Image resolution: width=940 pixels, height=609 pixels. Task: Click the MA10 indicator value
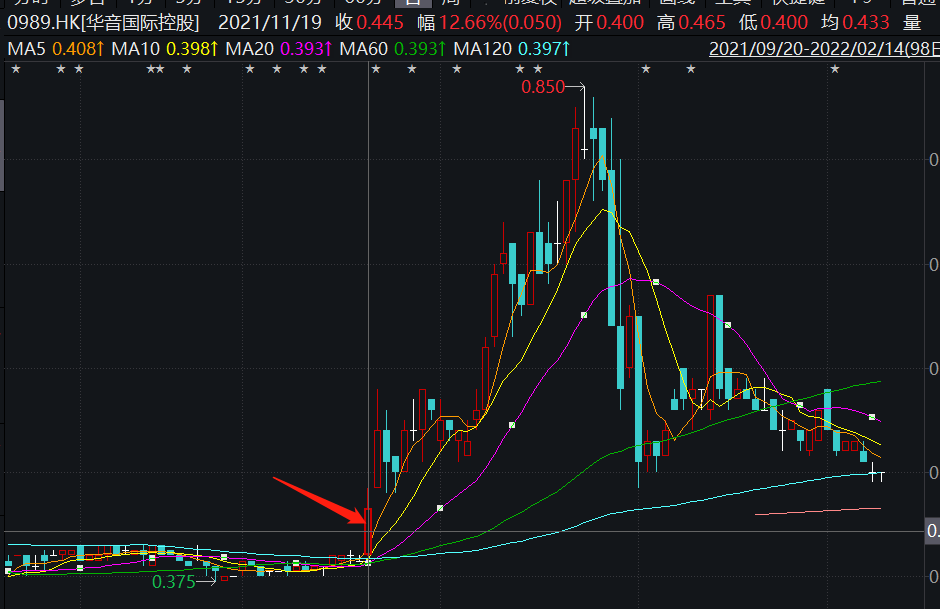(192, 49)
